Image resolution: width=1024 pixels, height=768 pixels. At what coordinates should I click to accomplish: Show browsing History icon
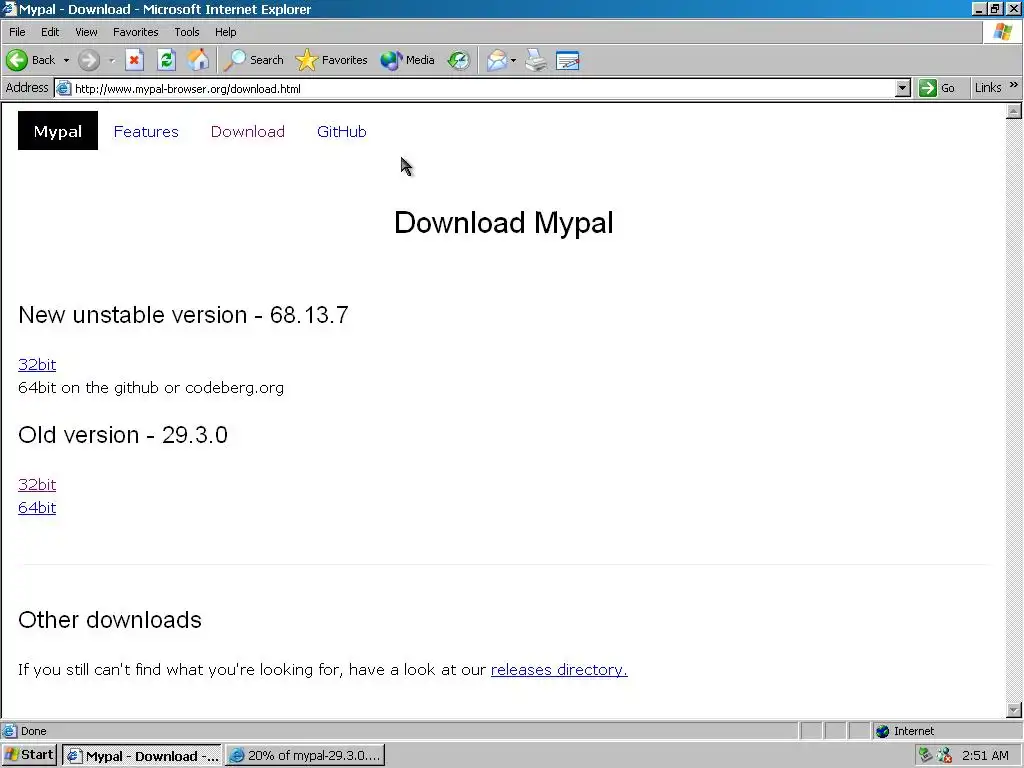click(458, 60)
